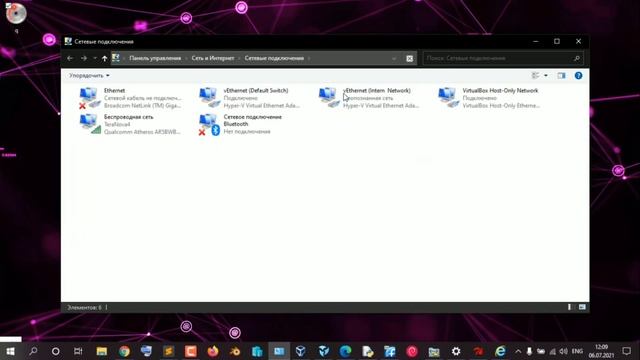Image resolution: width=640 pixels, height=360 pixels.
Task: Open Task View
Action: pyautogui.click(x=78, y=351)
